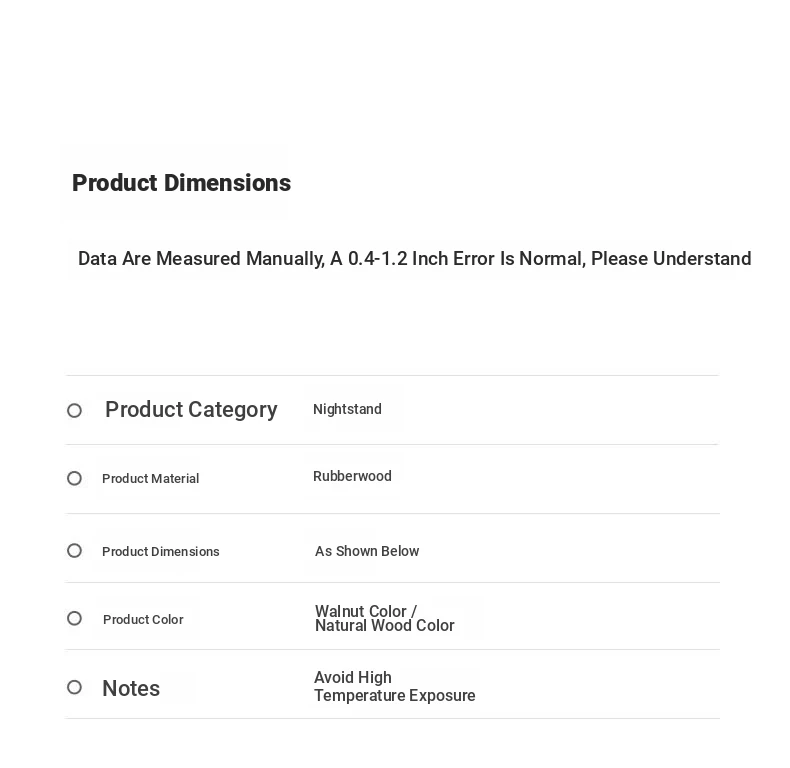790x768 pixels.
Task: Click the Product Color label
Action: point(143,620)
